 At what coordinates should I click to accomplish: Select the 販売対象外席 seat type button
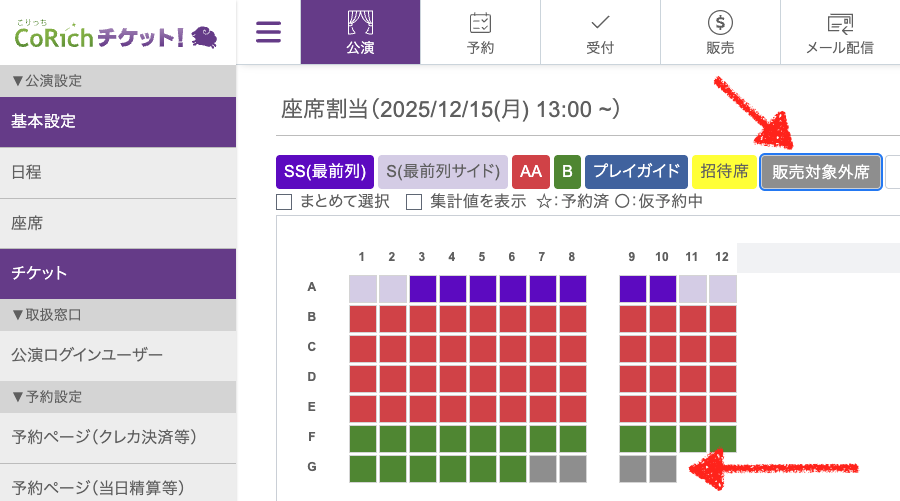820,172
